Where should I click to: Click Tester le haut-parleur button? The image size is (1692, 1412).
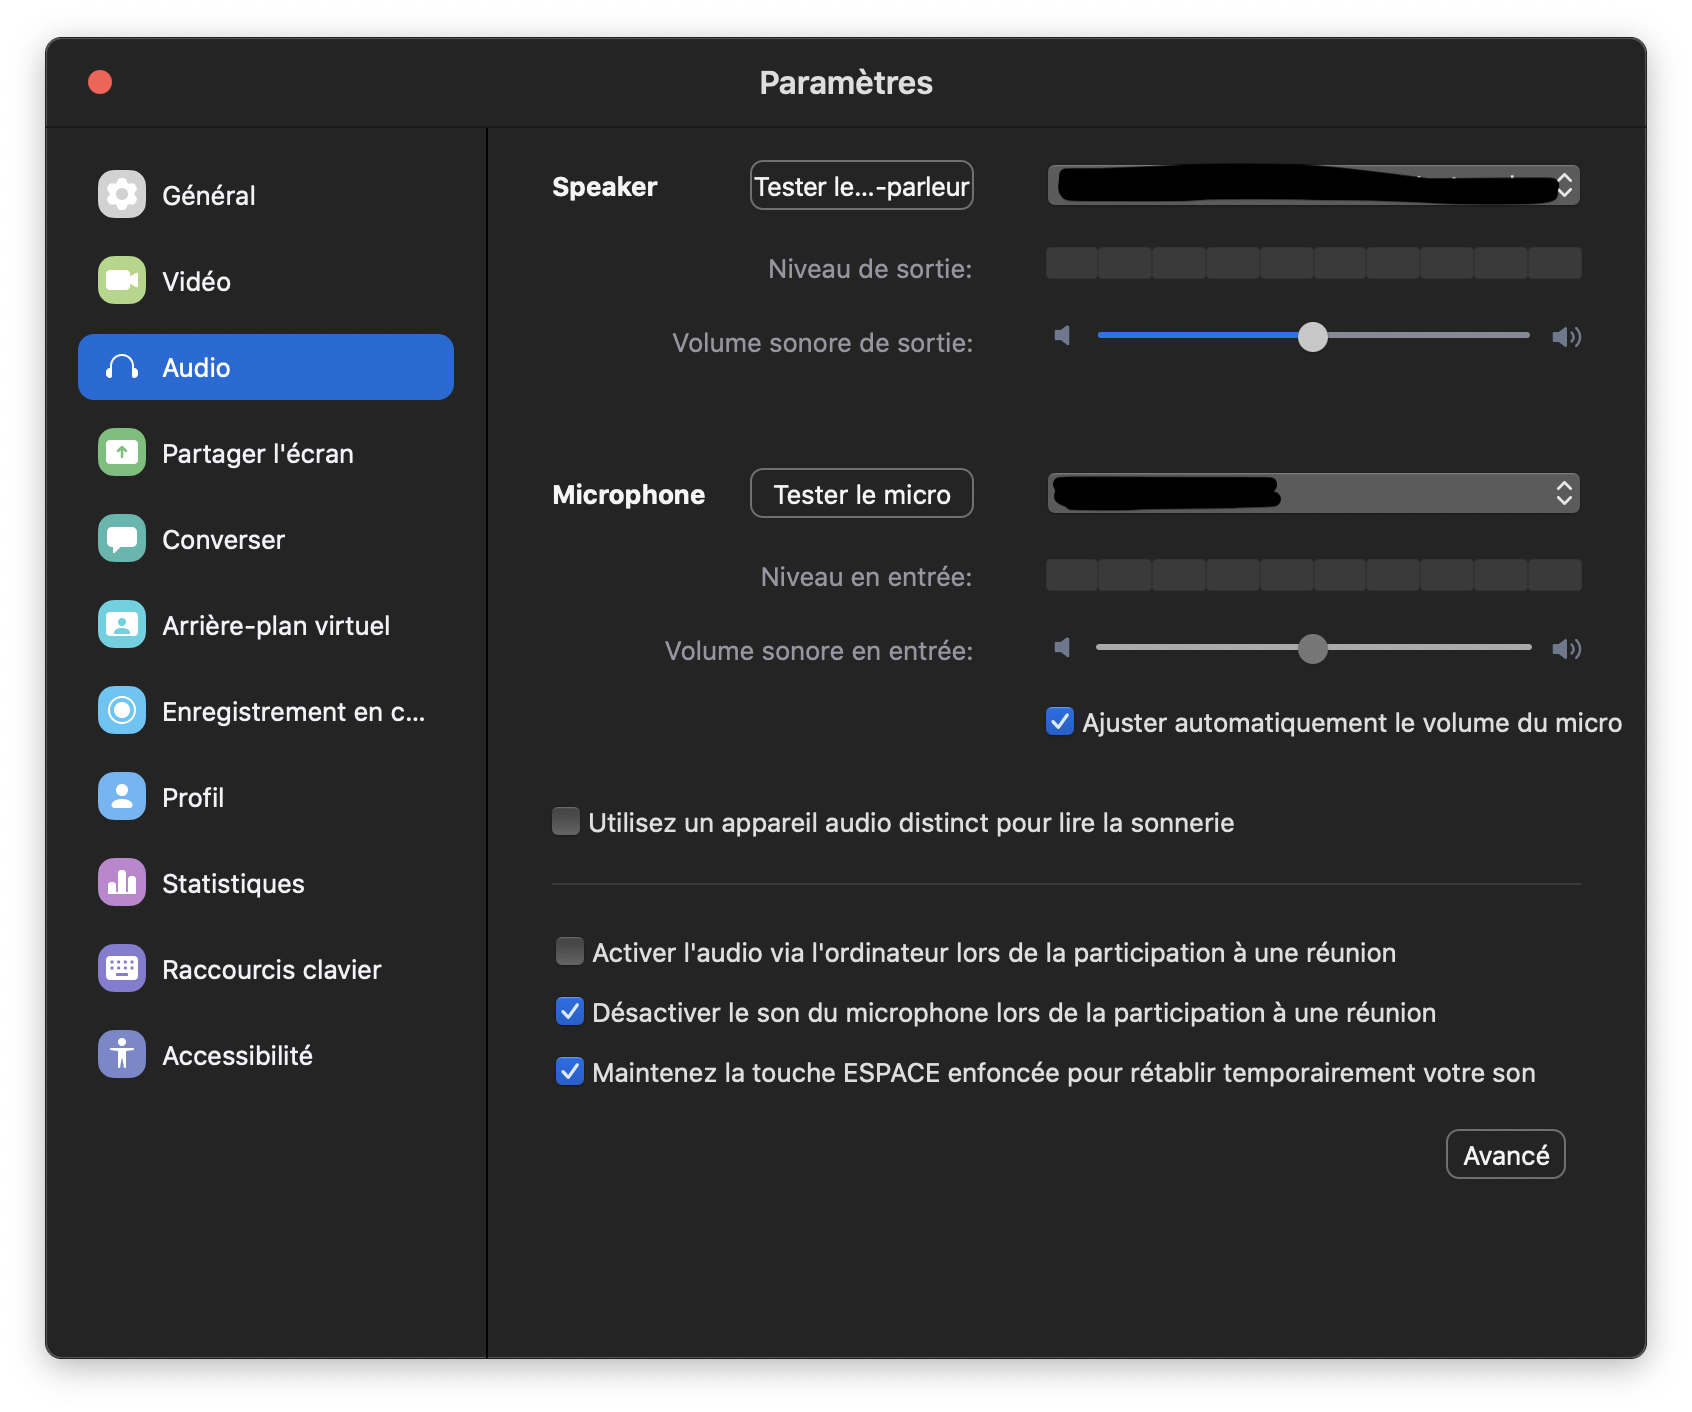point(862,185)
